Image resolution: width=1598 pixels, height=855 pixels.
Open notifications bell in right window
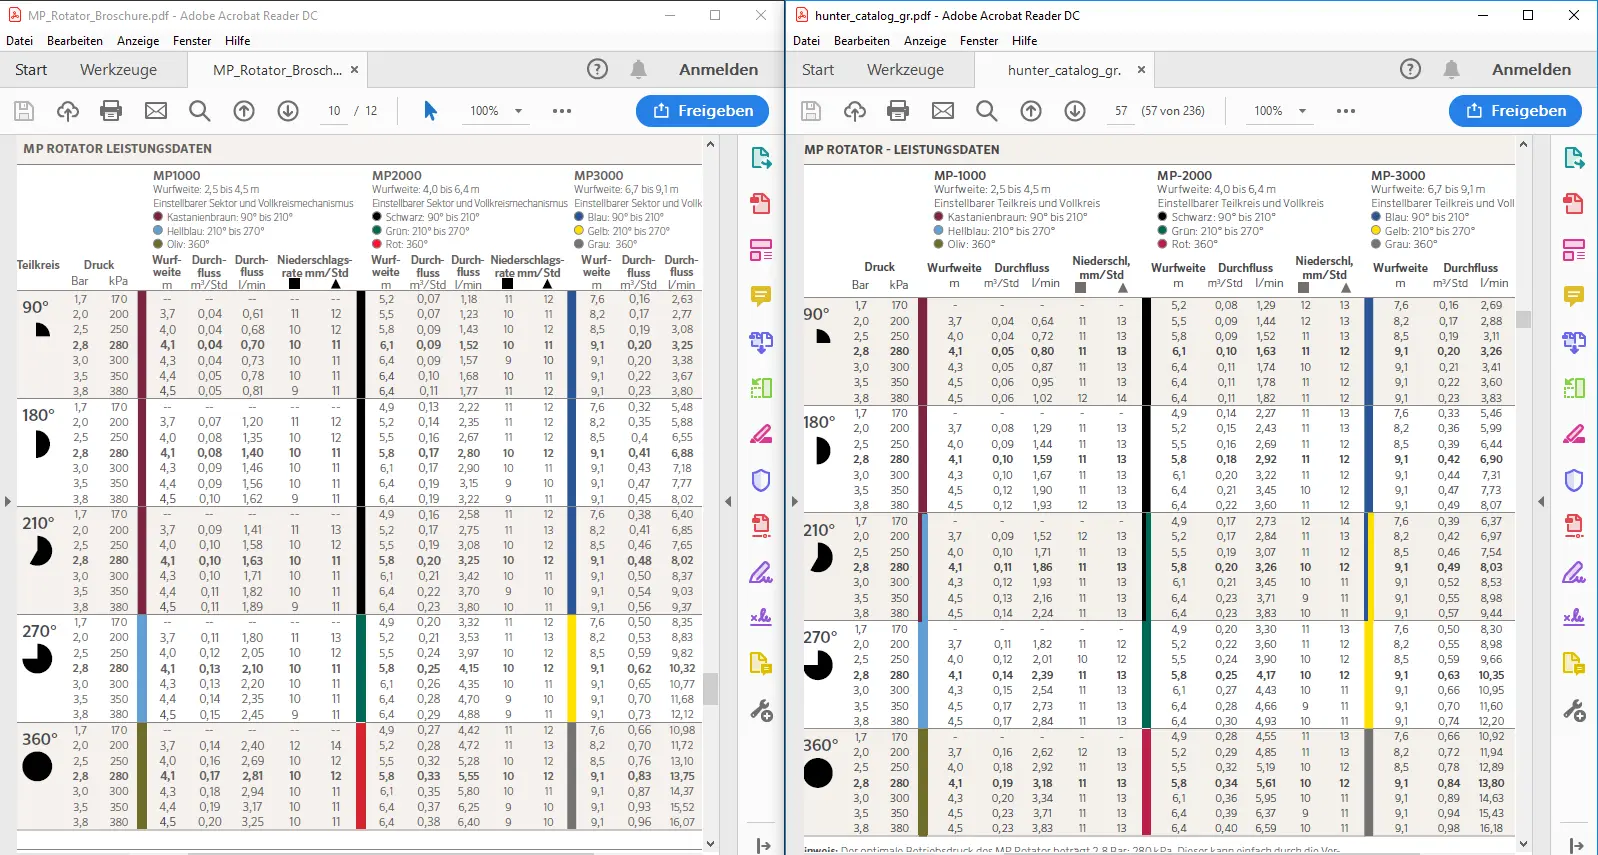pyautogui.click(x=1450, y=69)
